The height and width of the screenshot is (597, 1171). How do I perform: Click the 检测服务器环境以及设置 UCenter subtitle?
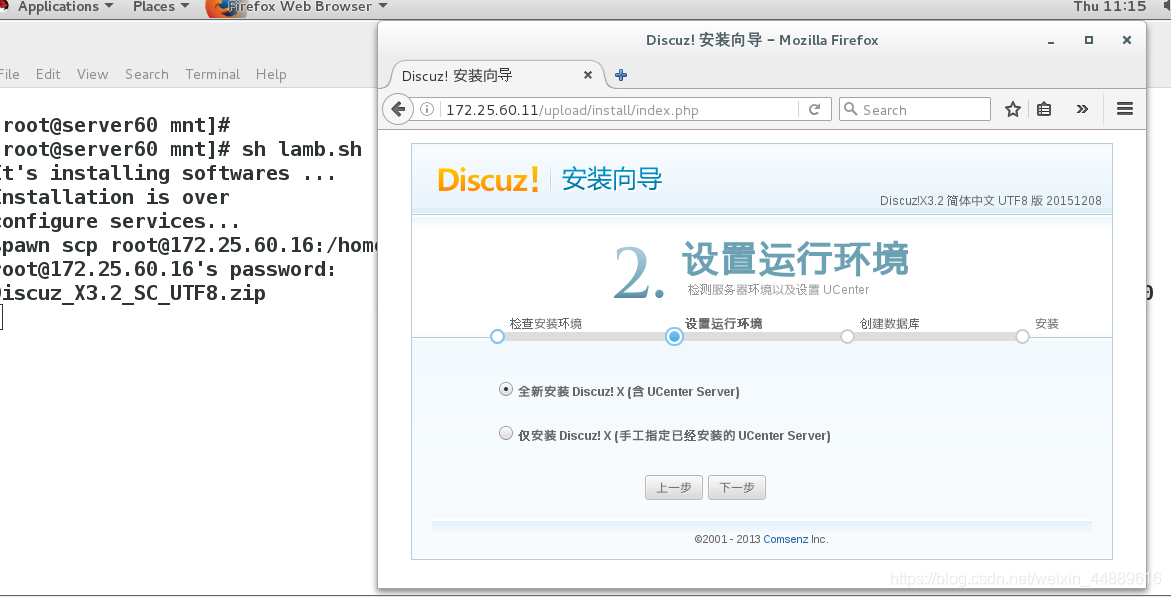click(778, 290)
